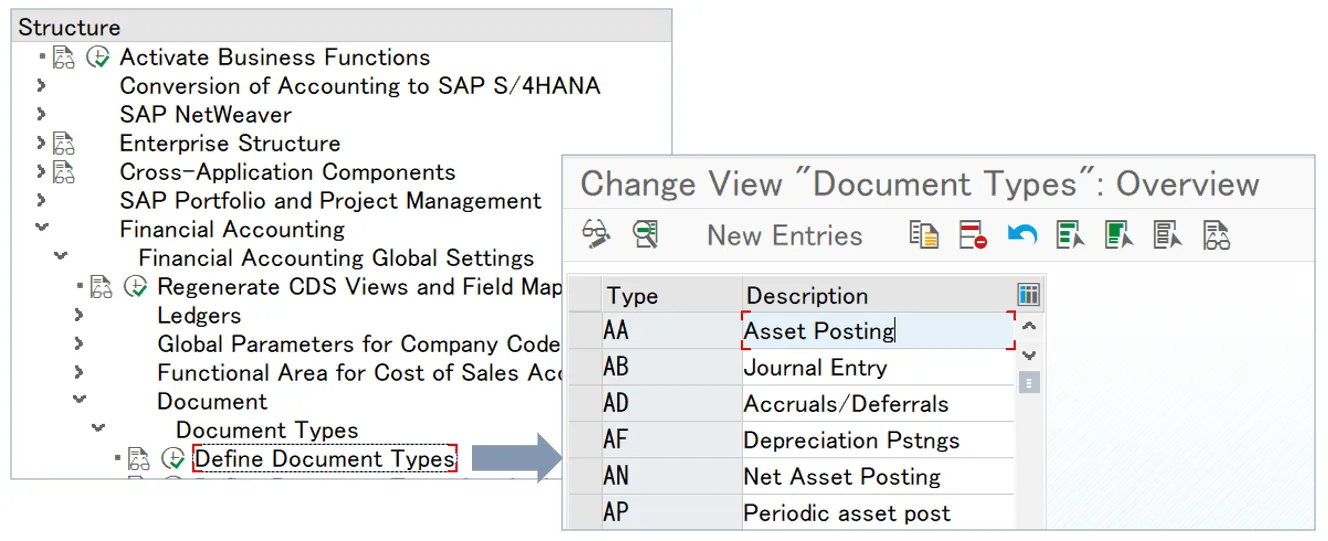
Task: Click the Select Block icon
Action: [x=1118, y=235]
